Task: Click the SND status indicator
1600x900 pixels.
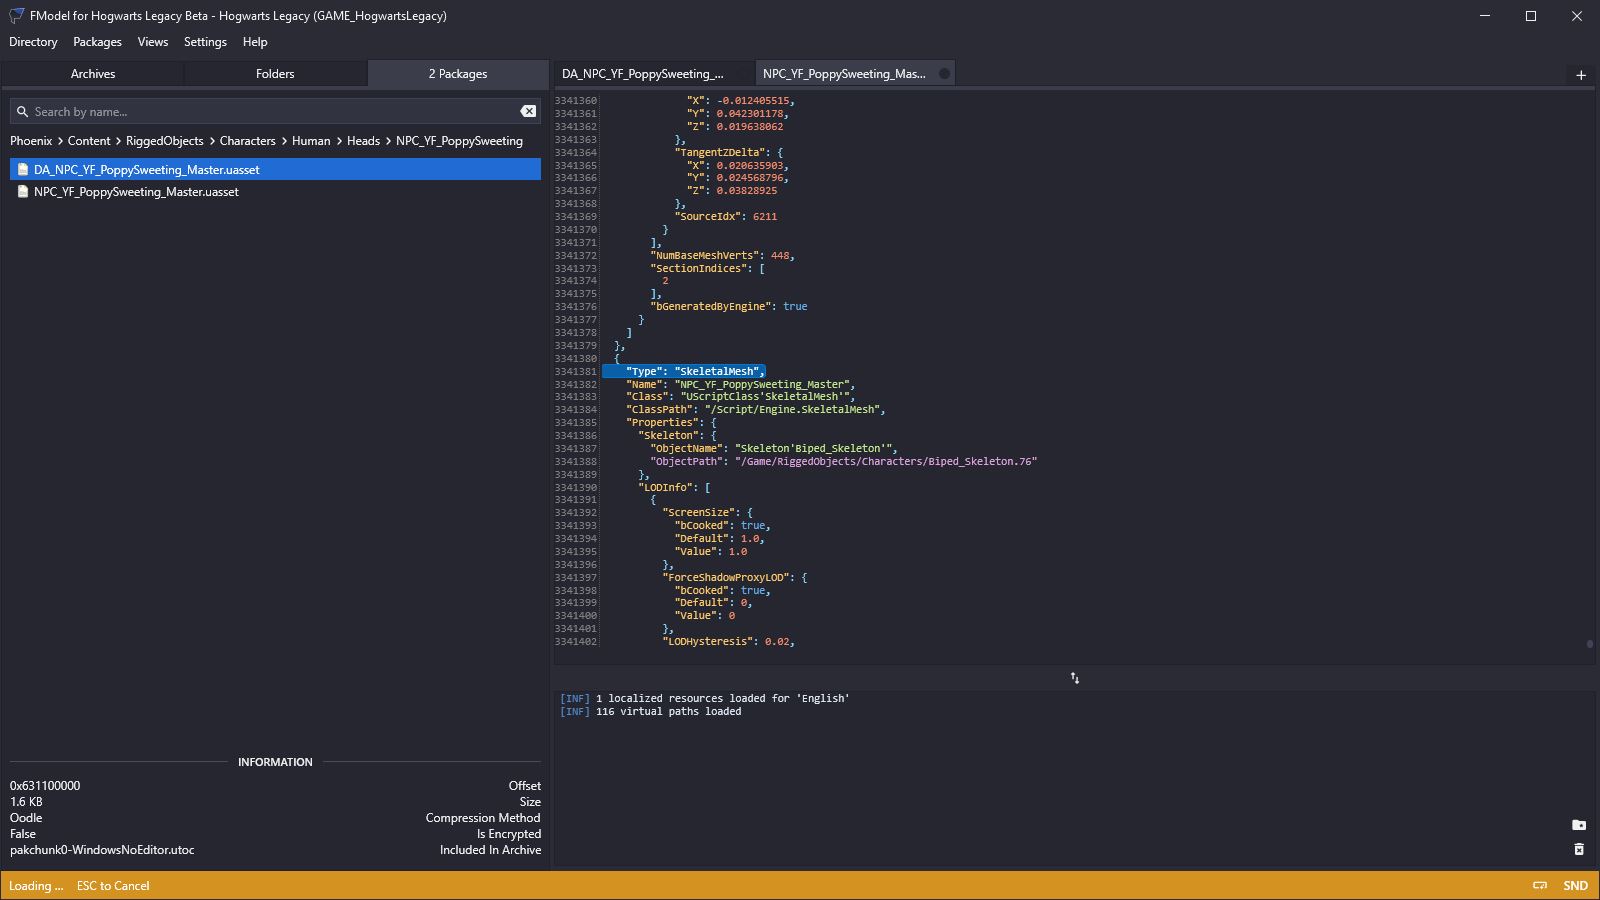Action: pos(1576,886)
